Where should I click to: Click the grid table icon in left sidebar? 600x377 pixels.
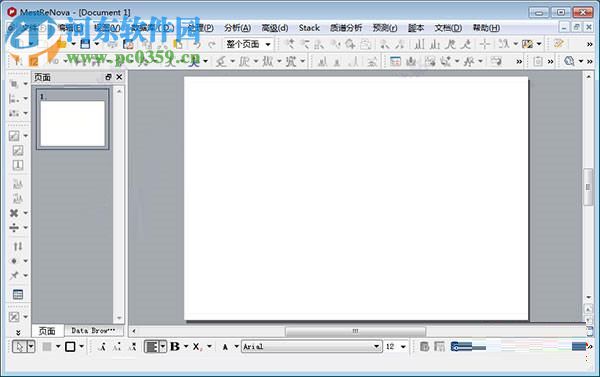18,294
